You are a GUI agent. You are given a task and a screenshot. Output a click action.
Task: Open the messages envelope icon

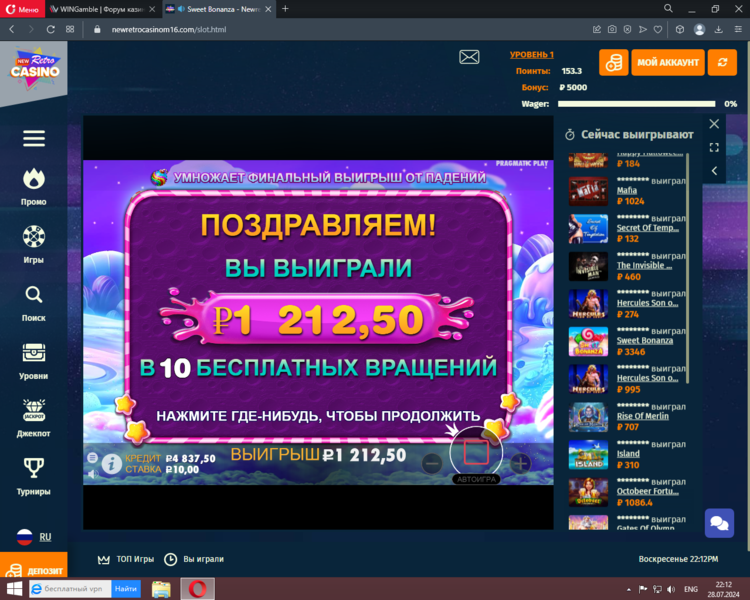[469, 57]
